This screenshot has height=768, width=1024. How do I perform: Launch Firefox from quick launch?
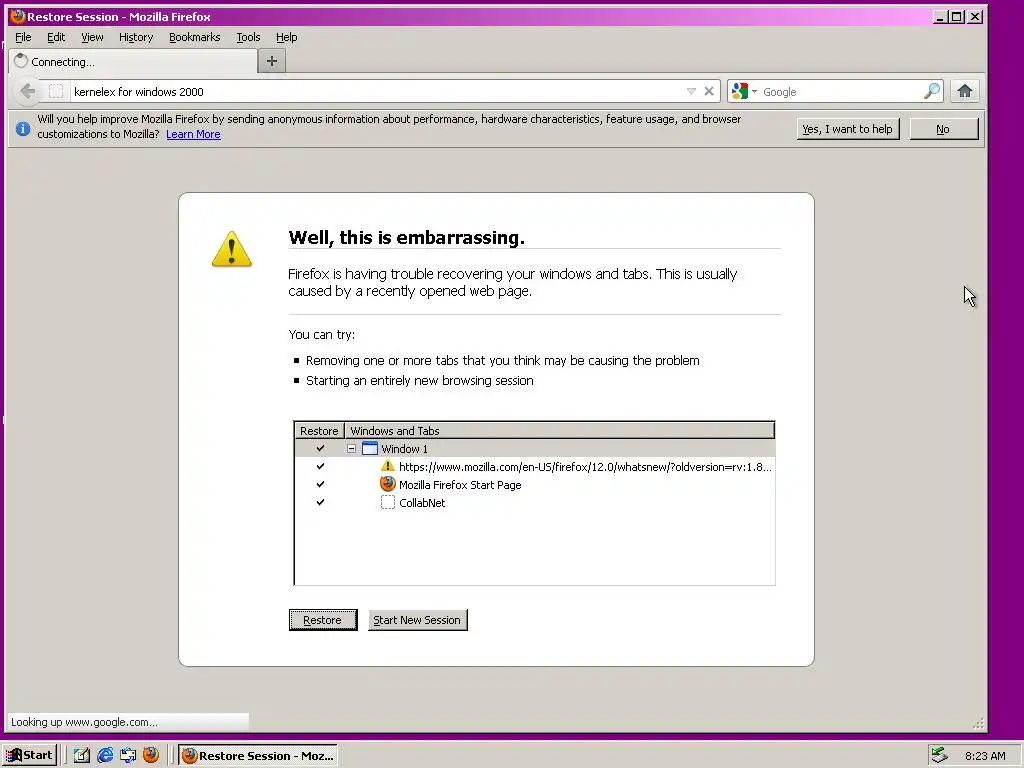pos(151,755)
